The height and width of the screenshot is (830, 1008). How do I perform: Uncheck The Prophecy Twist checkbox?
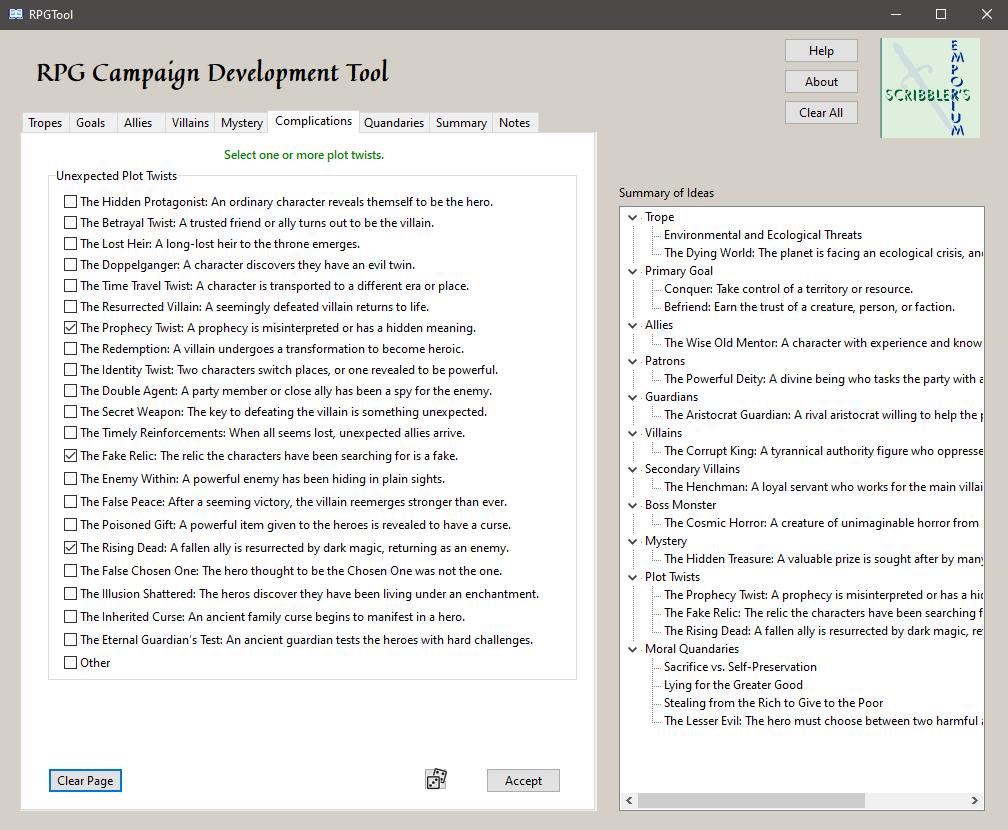pos(70,328)
